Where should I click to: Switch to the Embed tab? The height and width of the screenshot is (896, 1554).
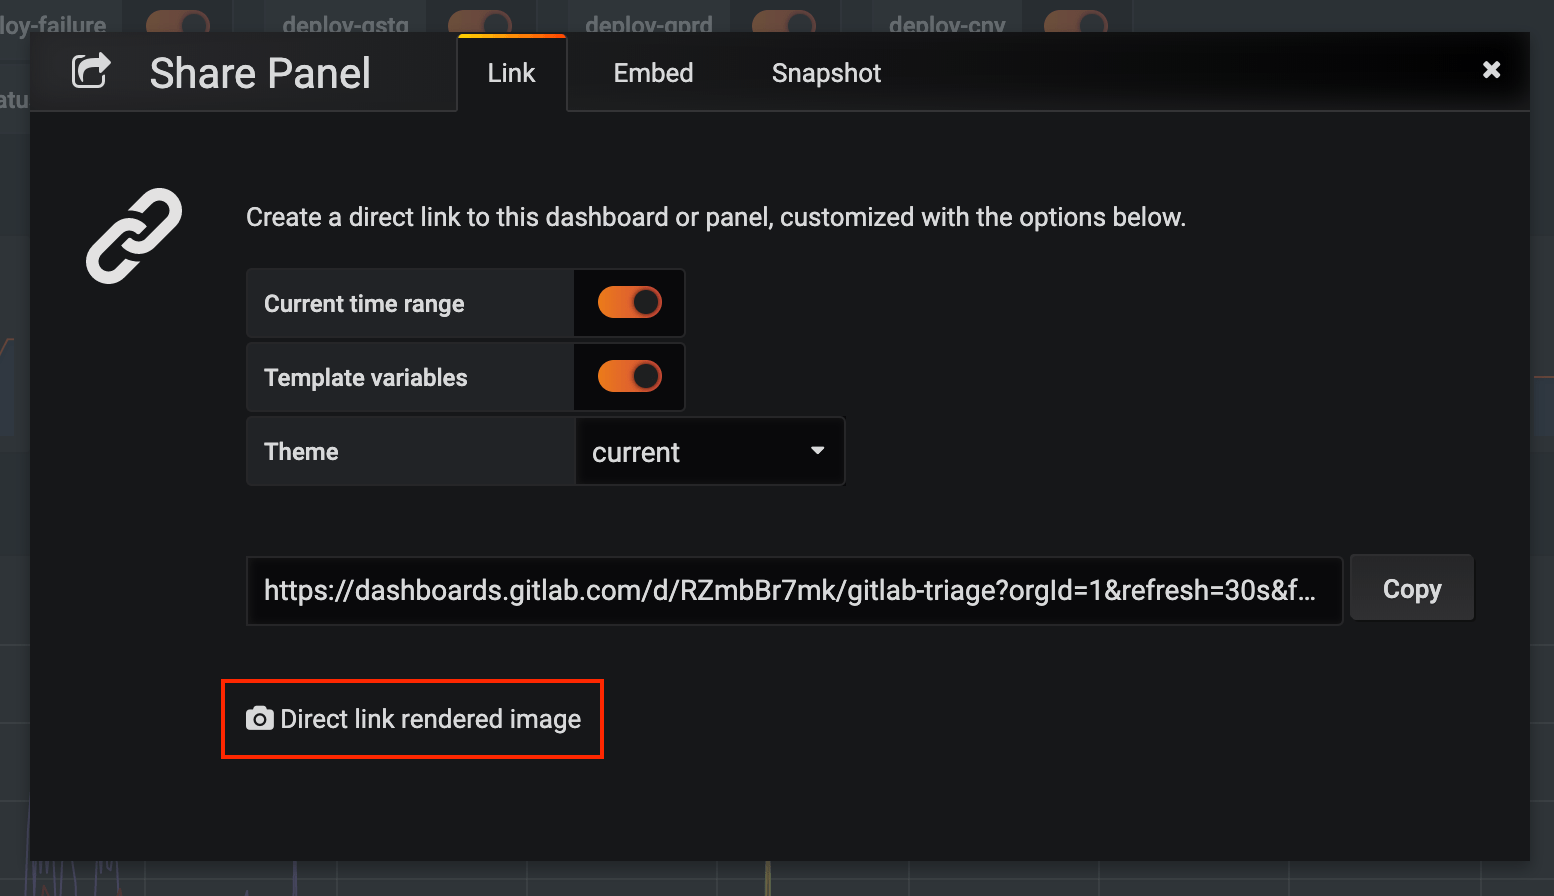point(652,72)
